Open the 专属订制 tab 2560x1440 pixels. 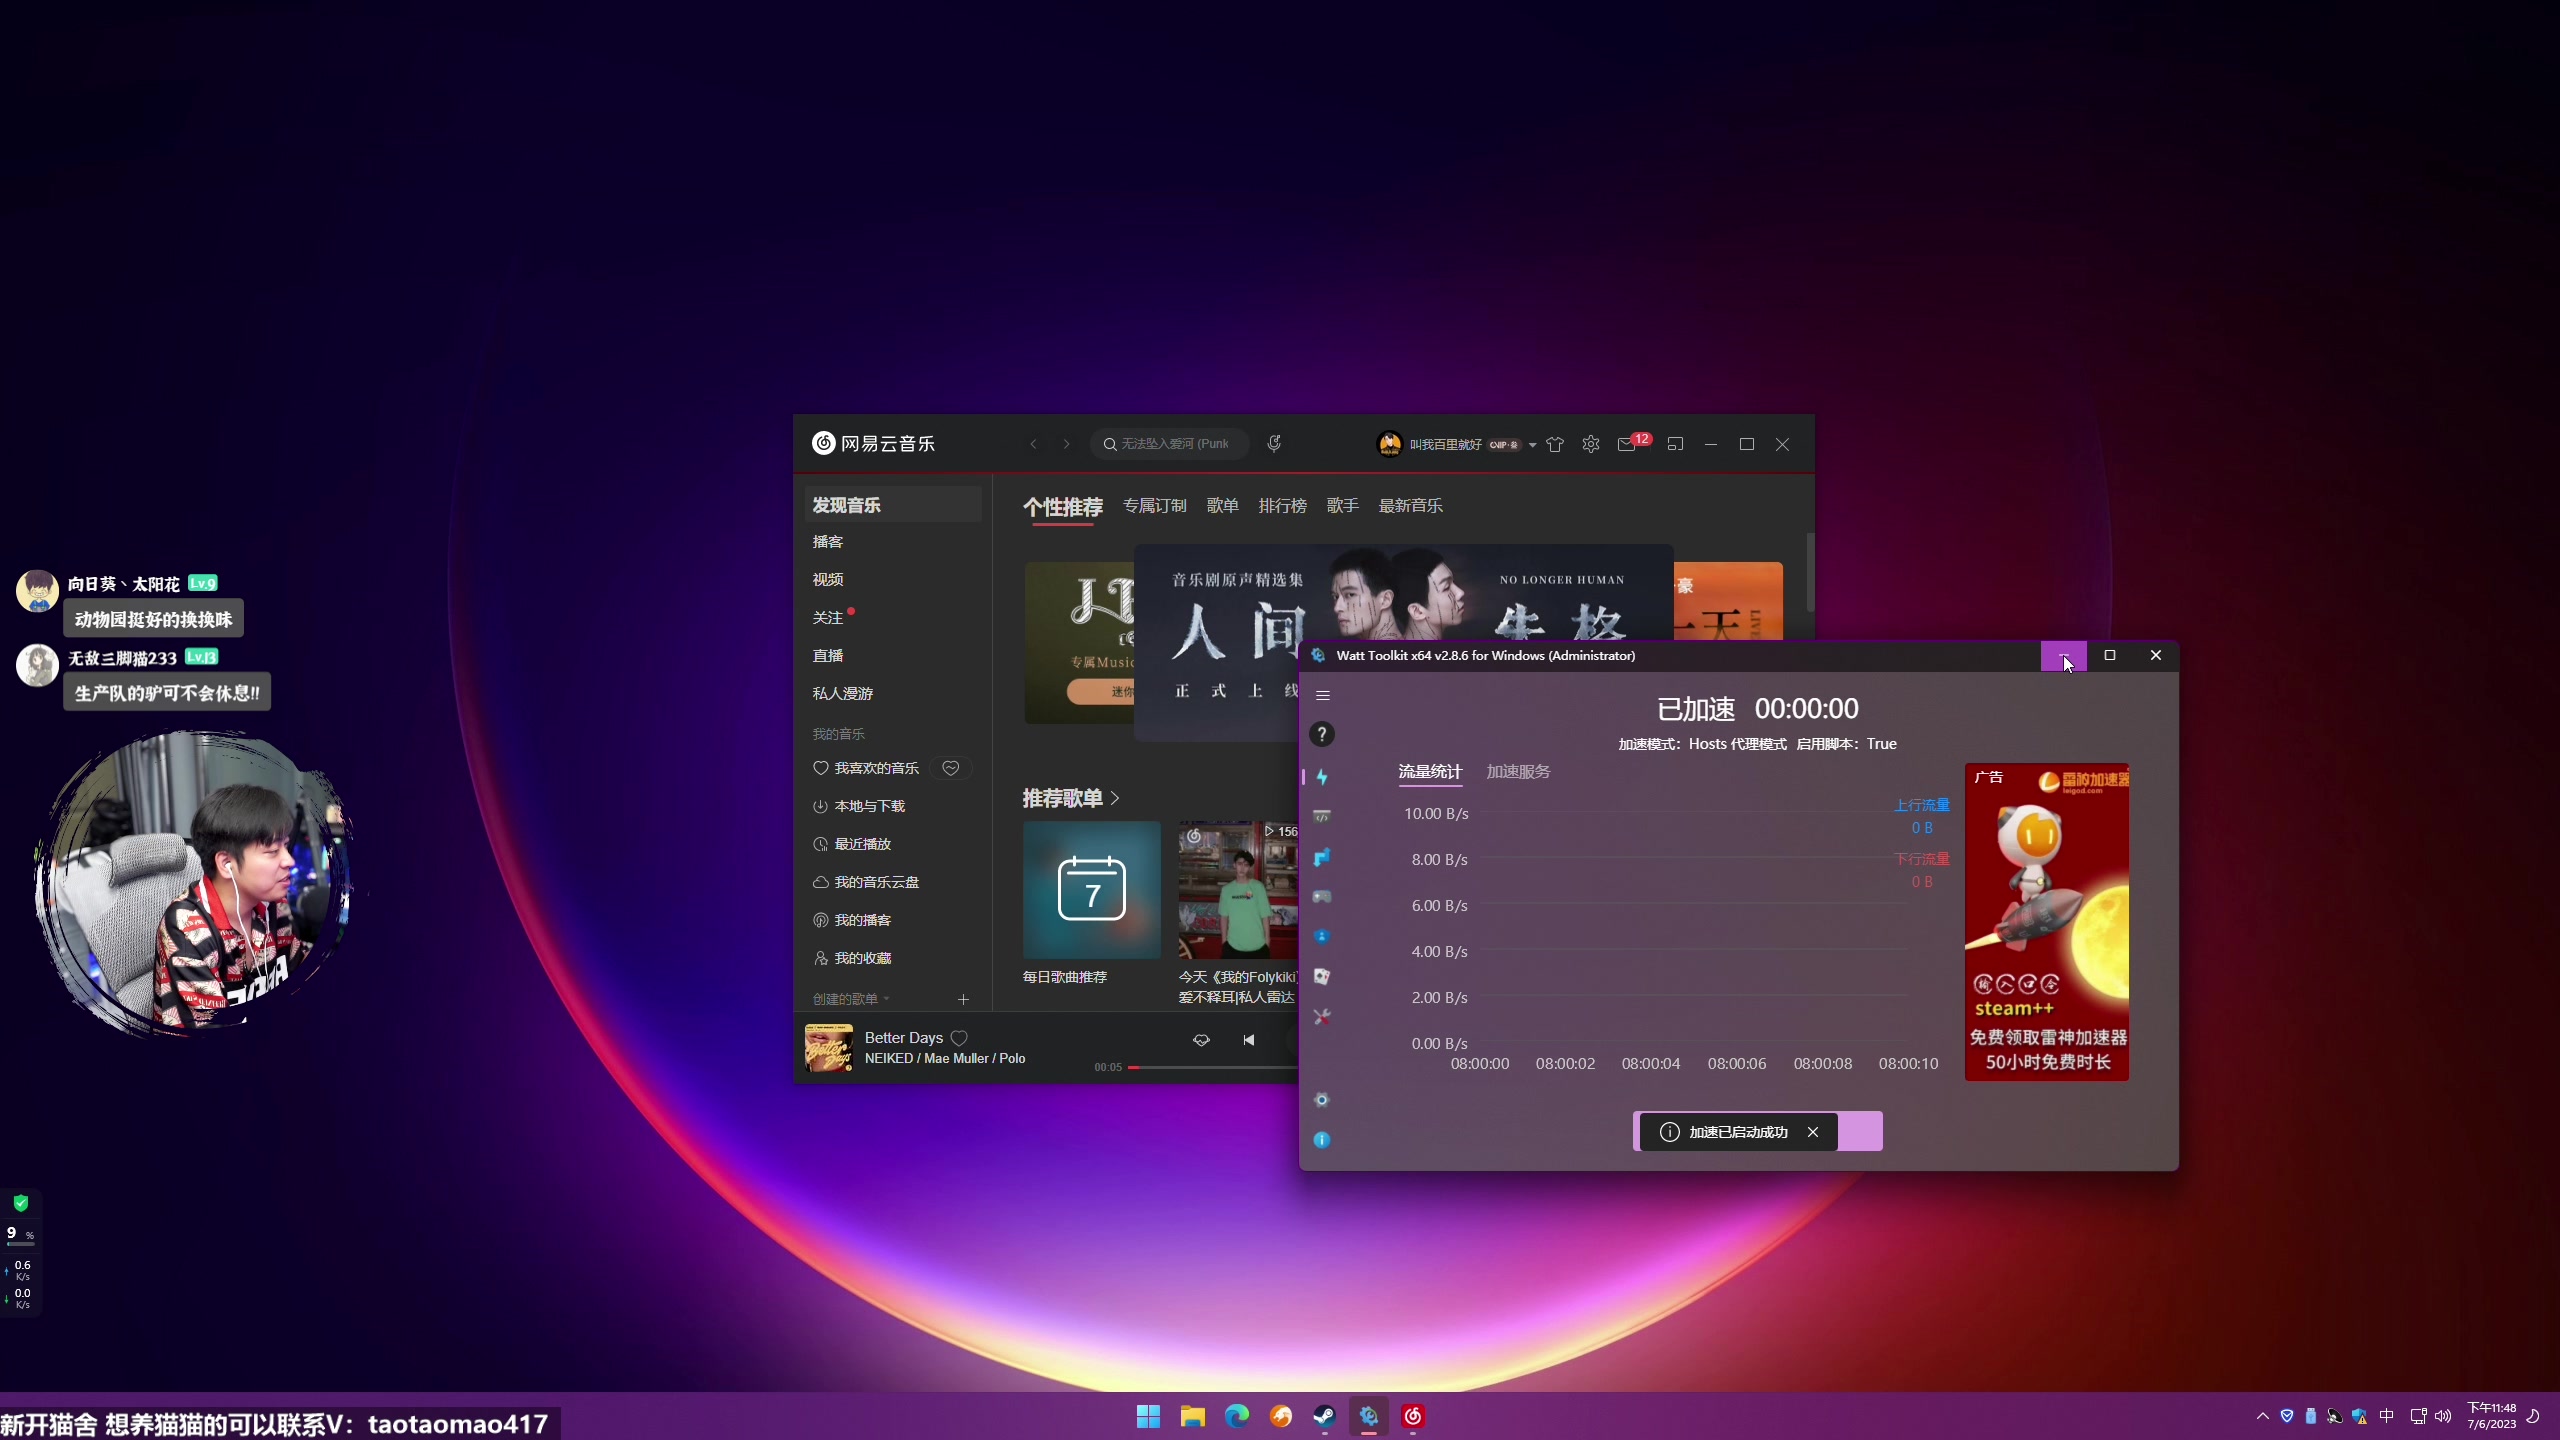(1155, 506)
